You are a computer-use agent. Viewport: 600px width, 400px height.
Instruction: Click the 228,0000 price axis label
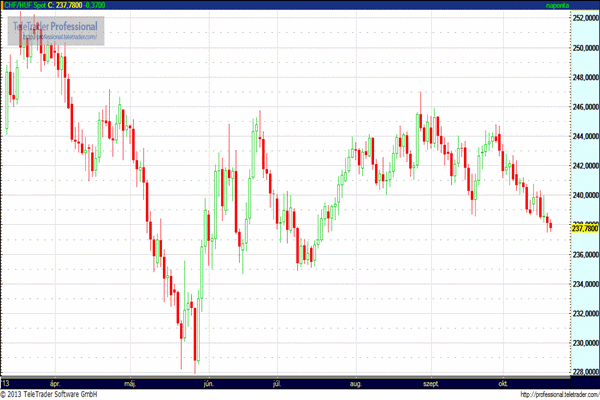tap(584, 373)
